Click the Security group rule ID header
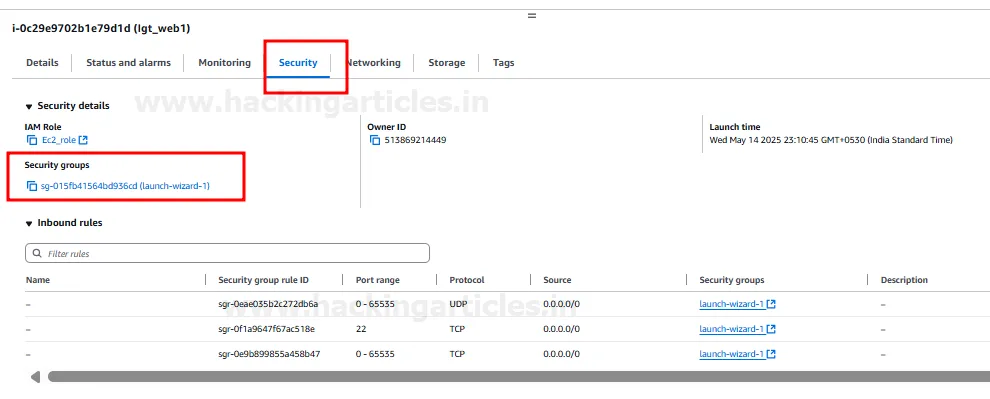This screenshot has width=990, height=399. click(263, 280)
